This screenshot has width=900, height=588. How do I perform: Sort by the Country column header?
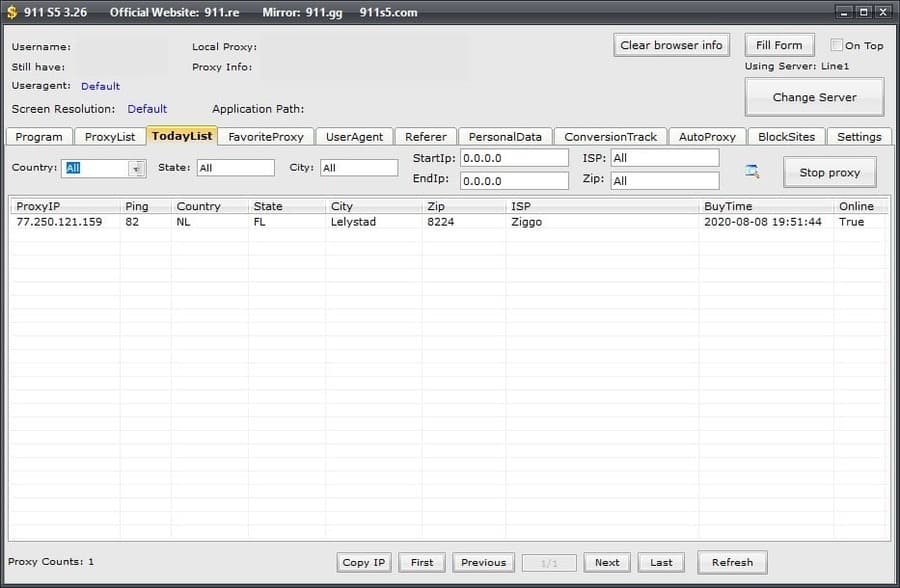(210, 206)
